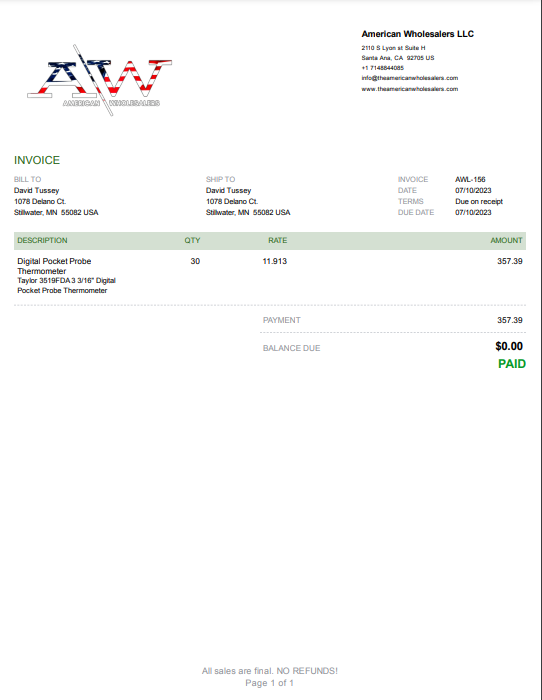This screenshot has width=542, height=700.
Task: Click the DUE DATE value 07/10/2023
Action: [x=473, y=212]
